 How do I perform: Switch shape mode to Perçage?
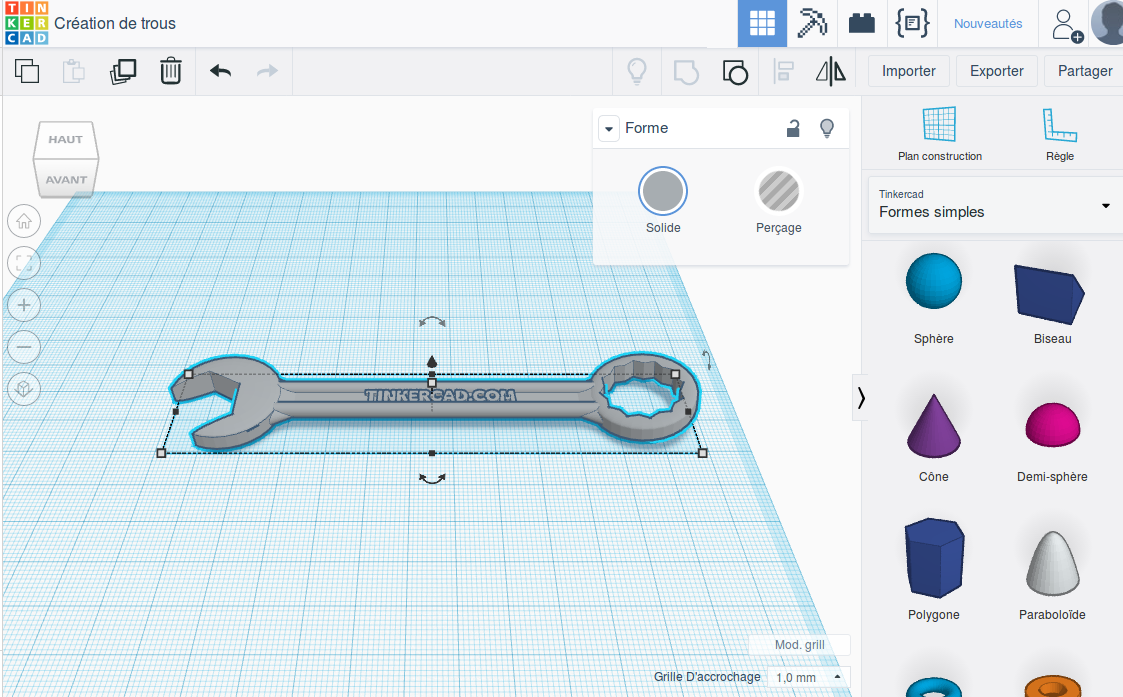tap(778, 191)
